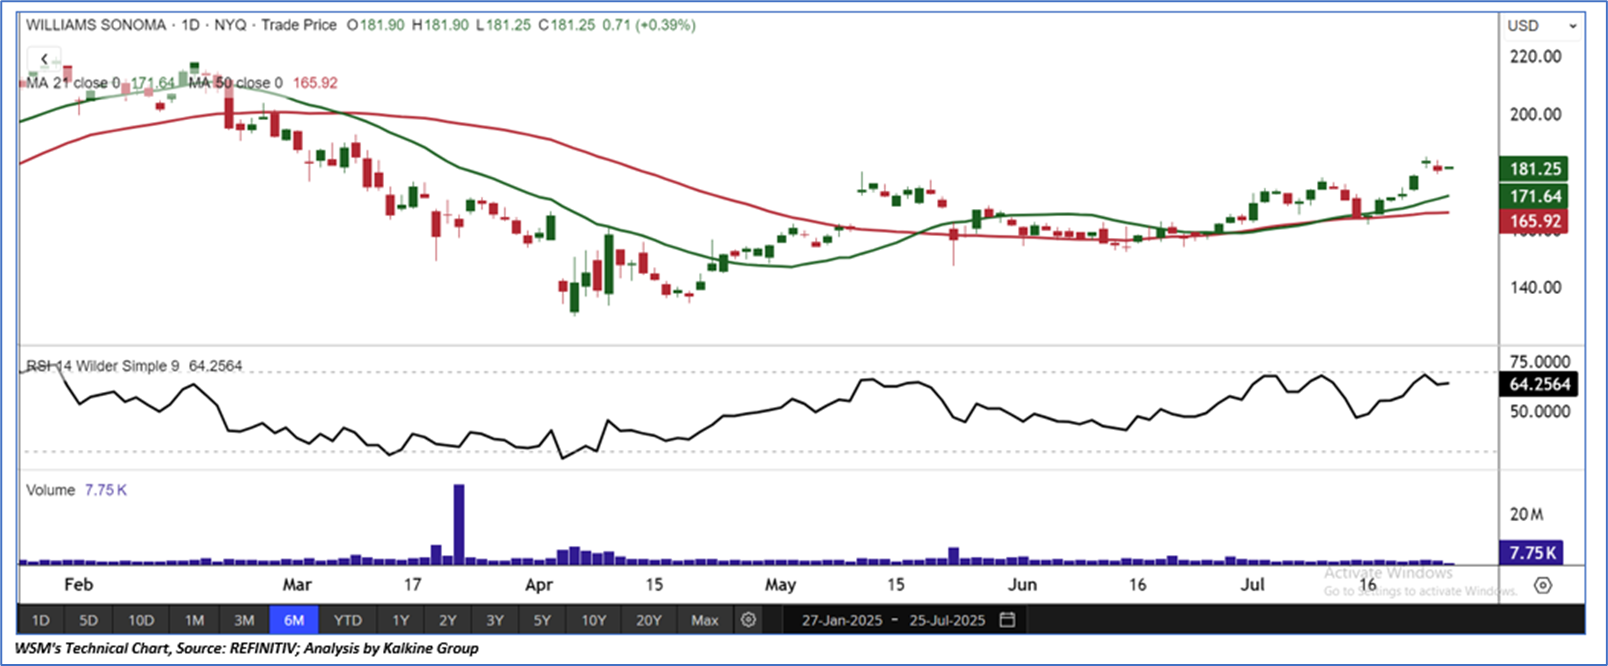This screenshot has width=1608, height=666.
Task: Select the 3Y time range
Action: pos(494,620)
